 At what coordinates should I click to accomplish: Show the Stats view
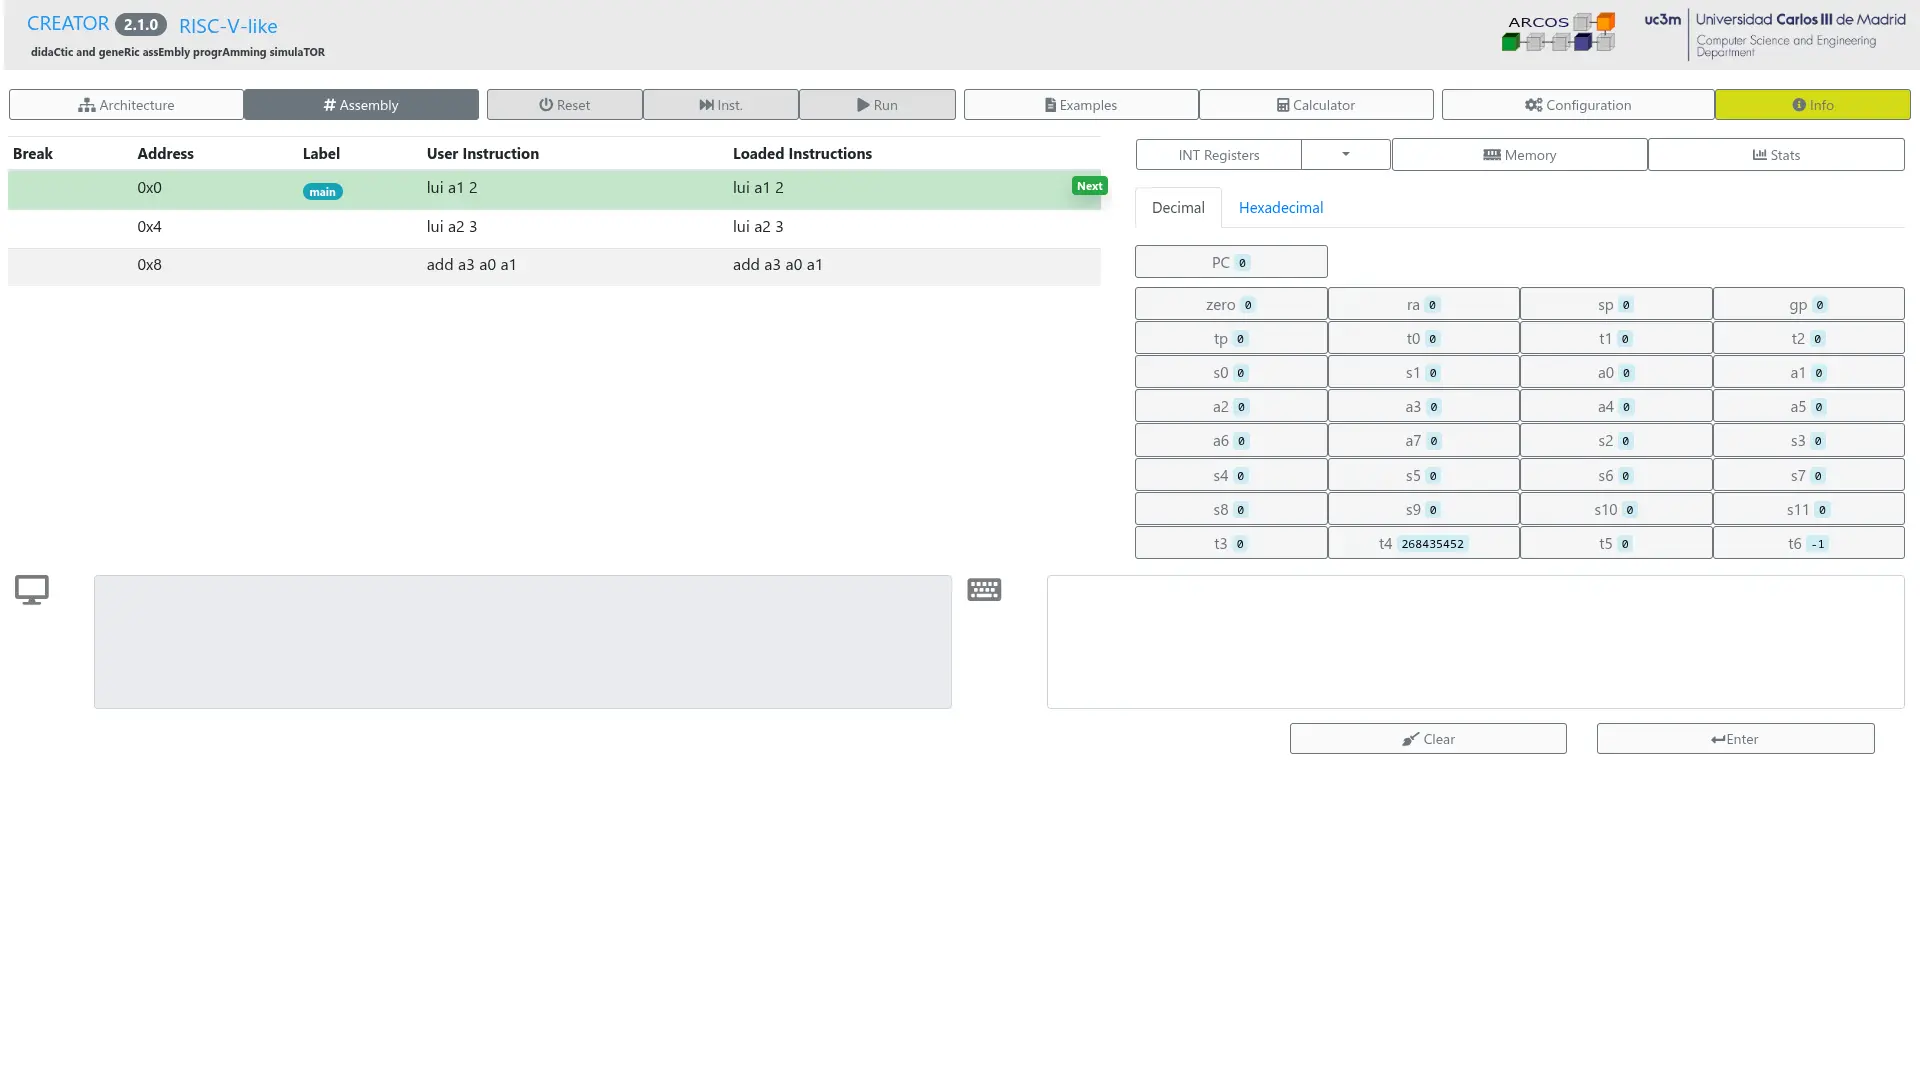[x=1776, y=155]
